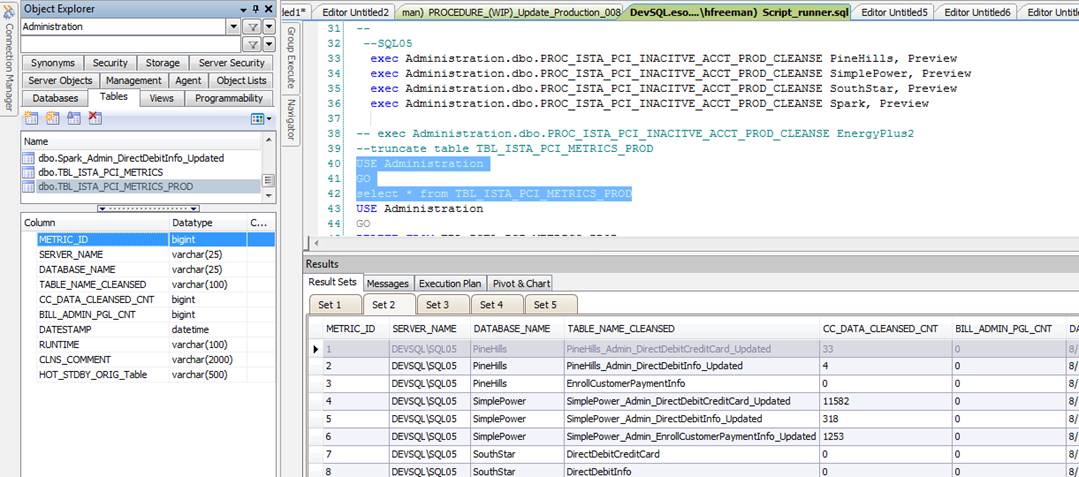Select the SERVER_NAME column row in column list
This screenshot has height=477, width=1079.
(x=149, y=254)
